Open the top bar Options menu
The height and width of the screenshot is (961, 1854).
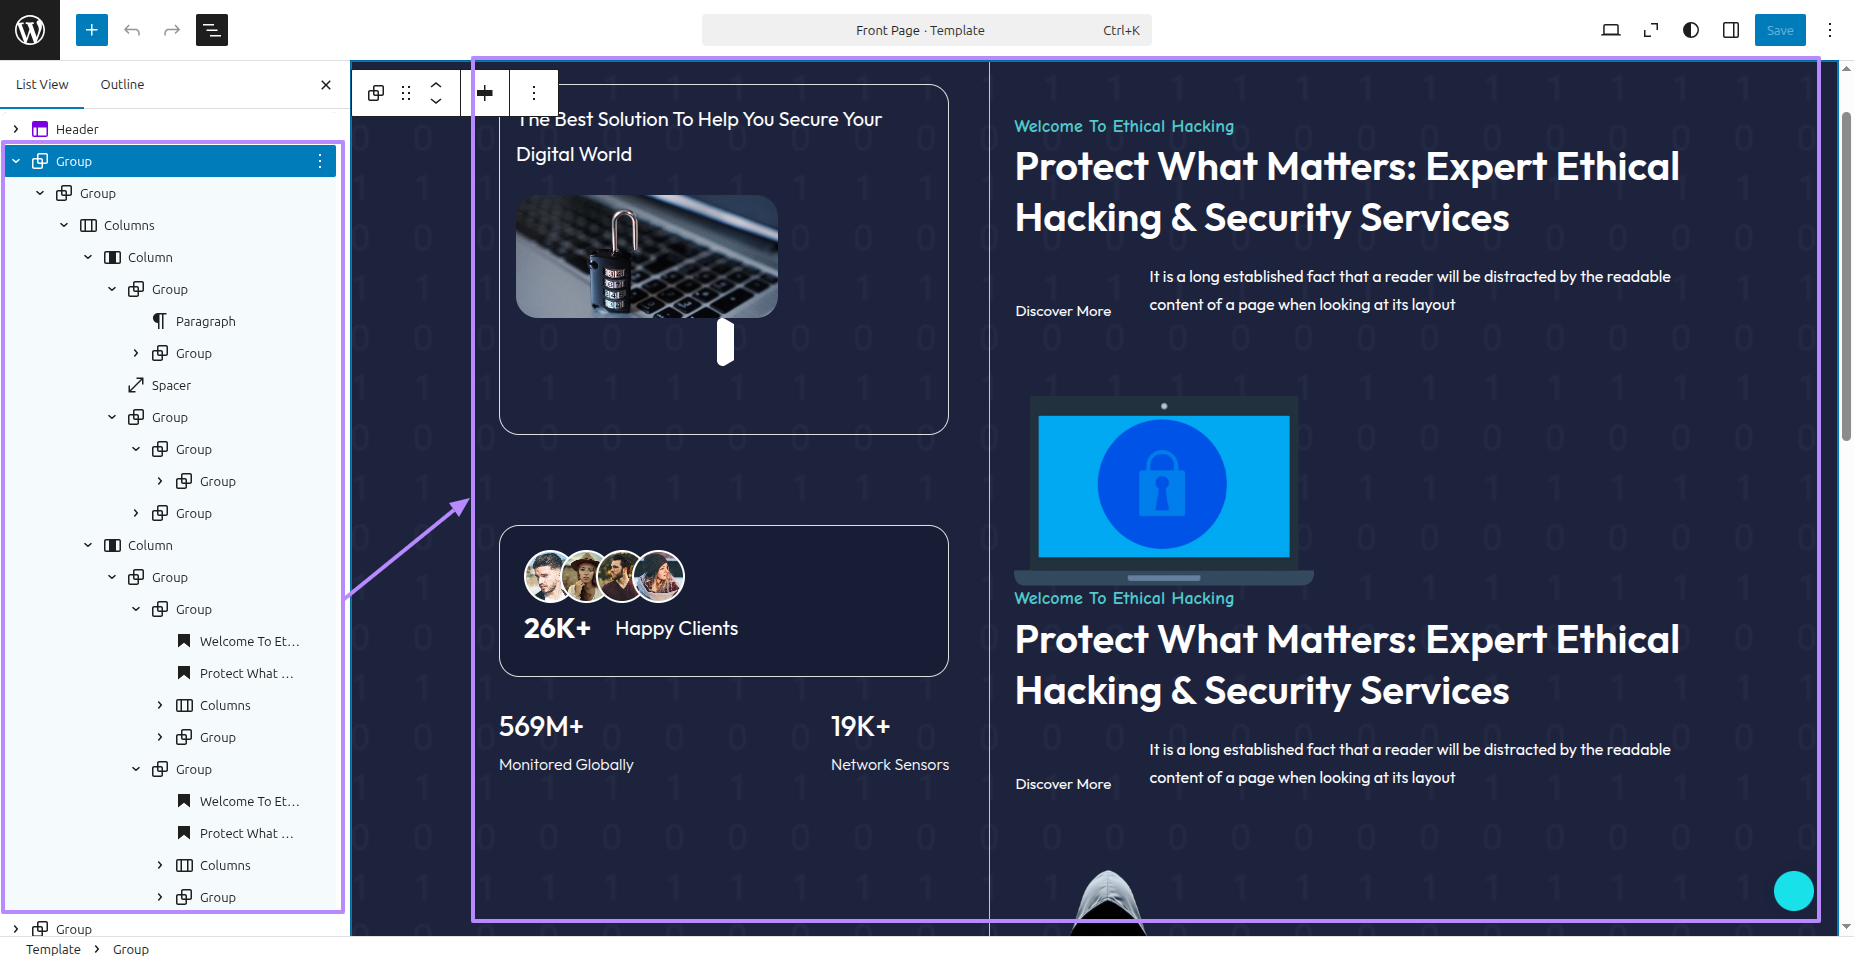pyautogui.click(x=1830, y=30)
